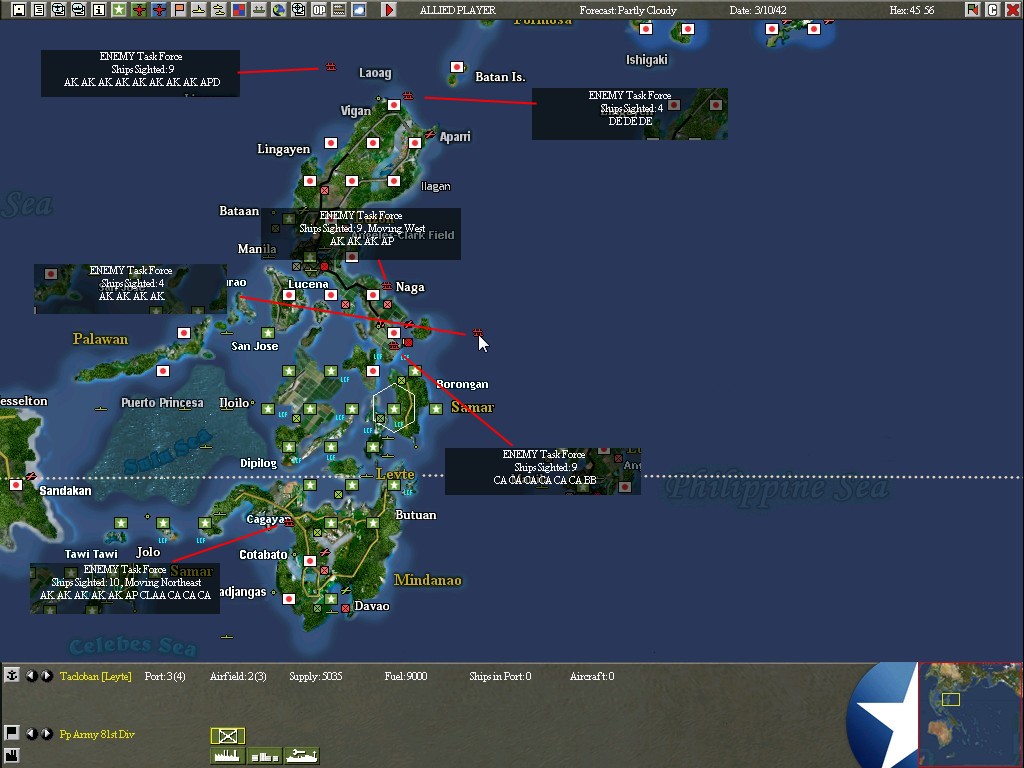Click the 'Date: 3/10/42' text
Viewport: 1024px width, 768px height.
coord(758,10)
